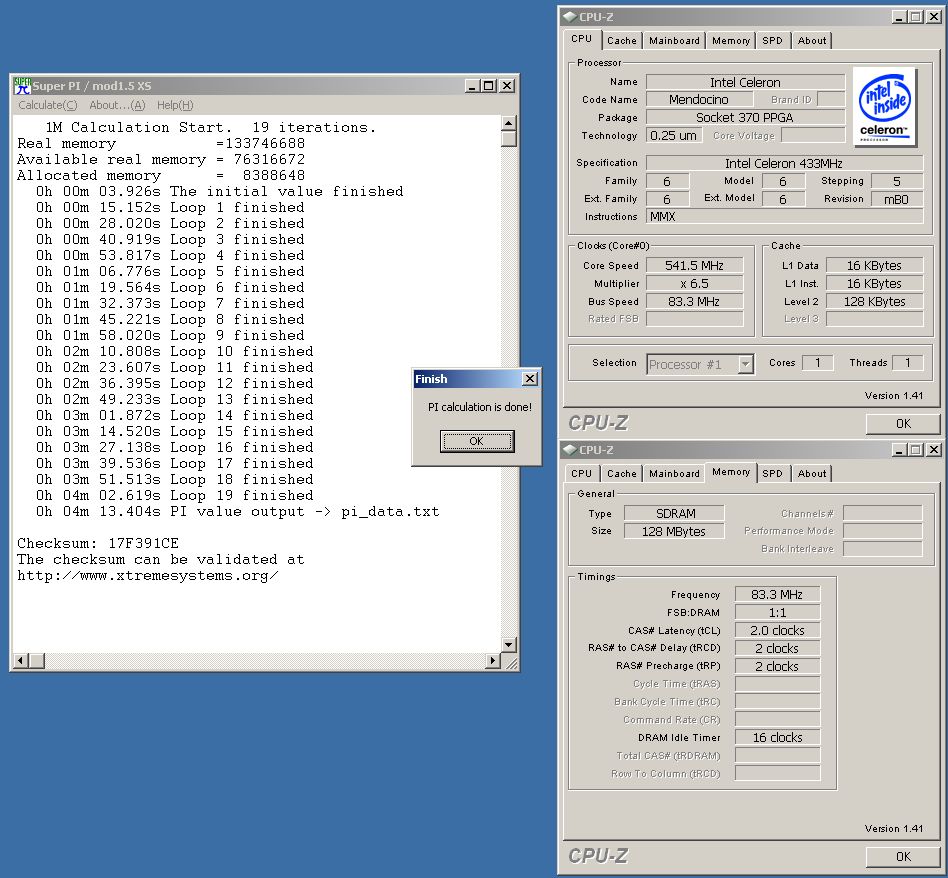Open the About menu in Super PI
This screenshot has height=878, width=948.
pyautogui.click(x=117, y=105)
